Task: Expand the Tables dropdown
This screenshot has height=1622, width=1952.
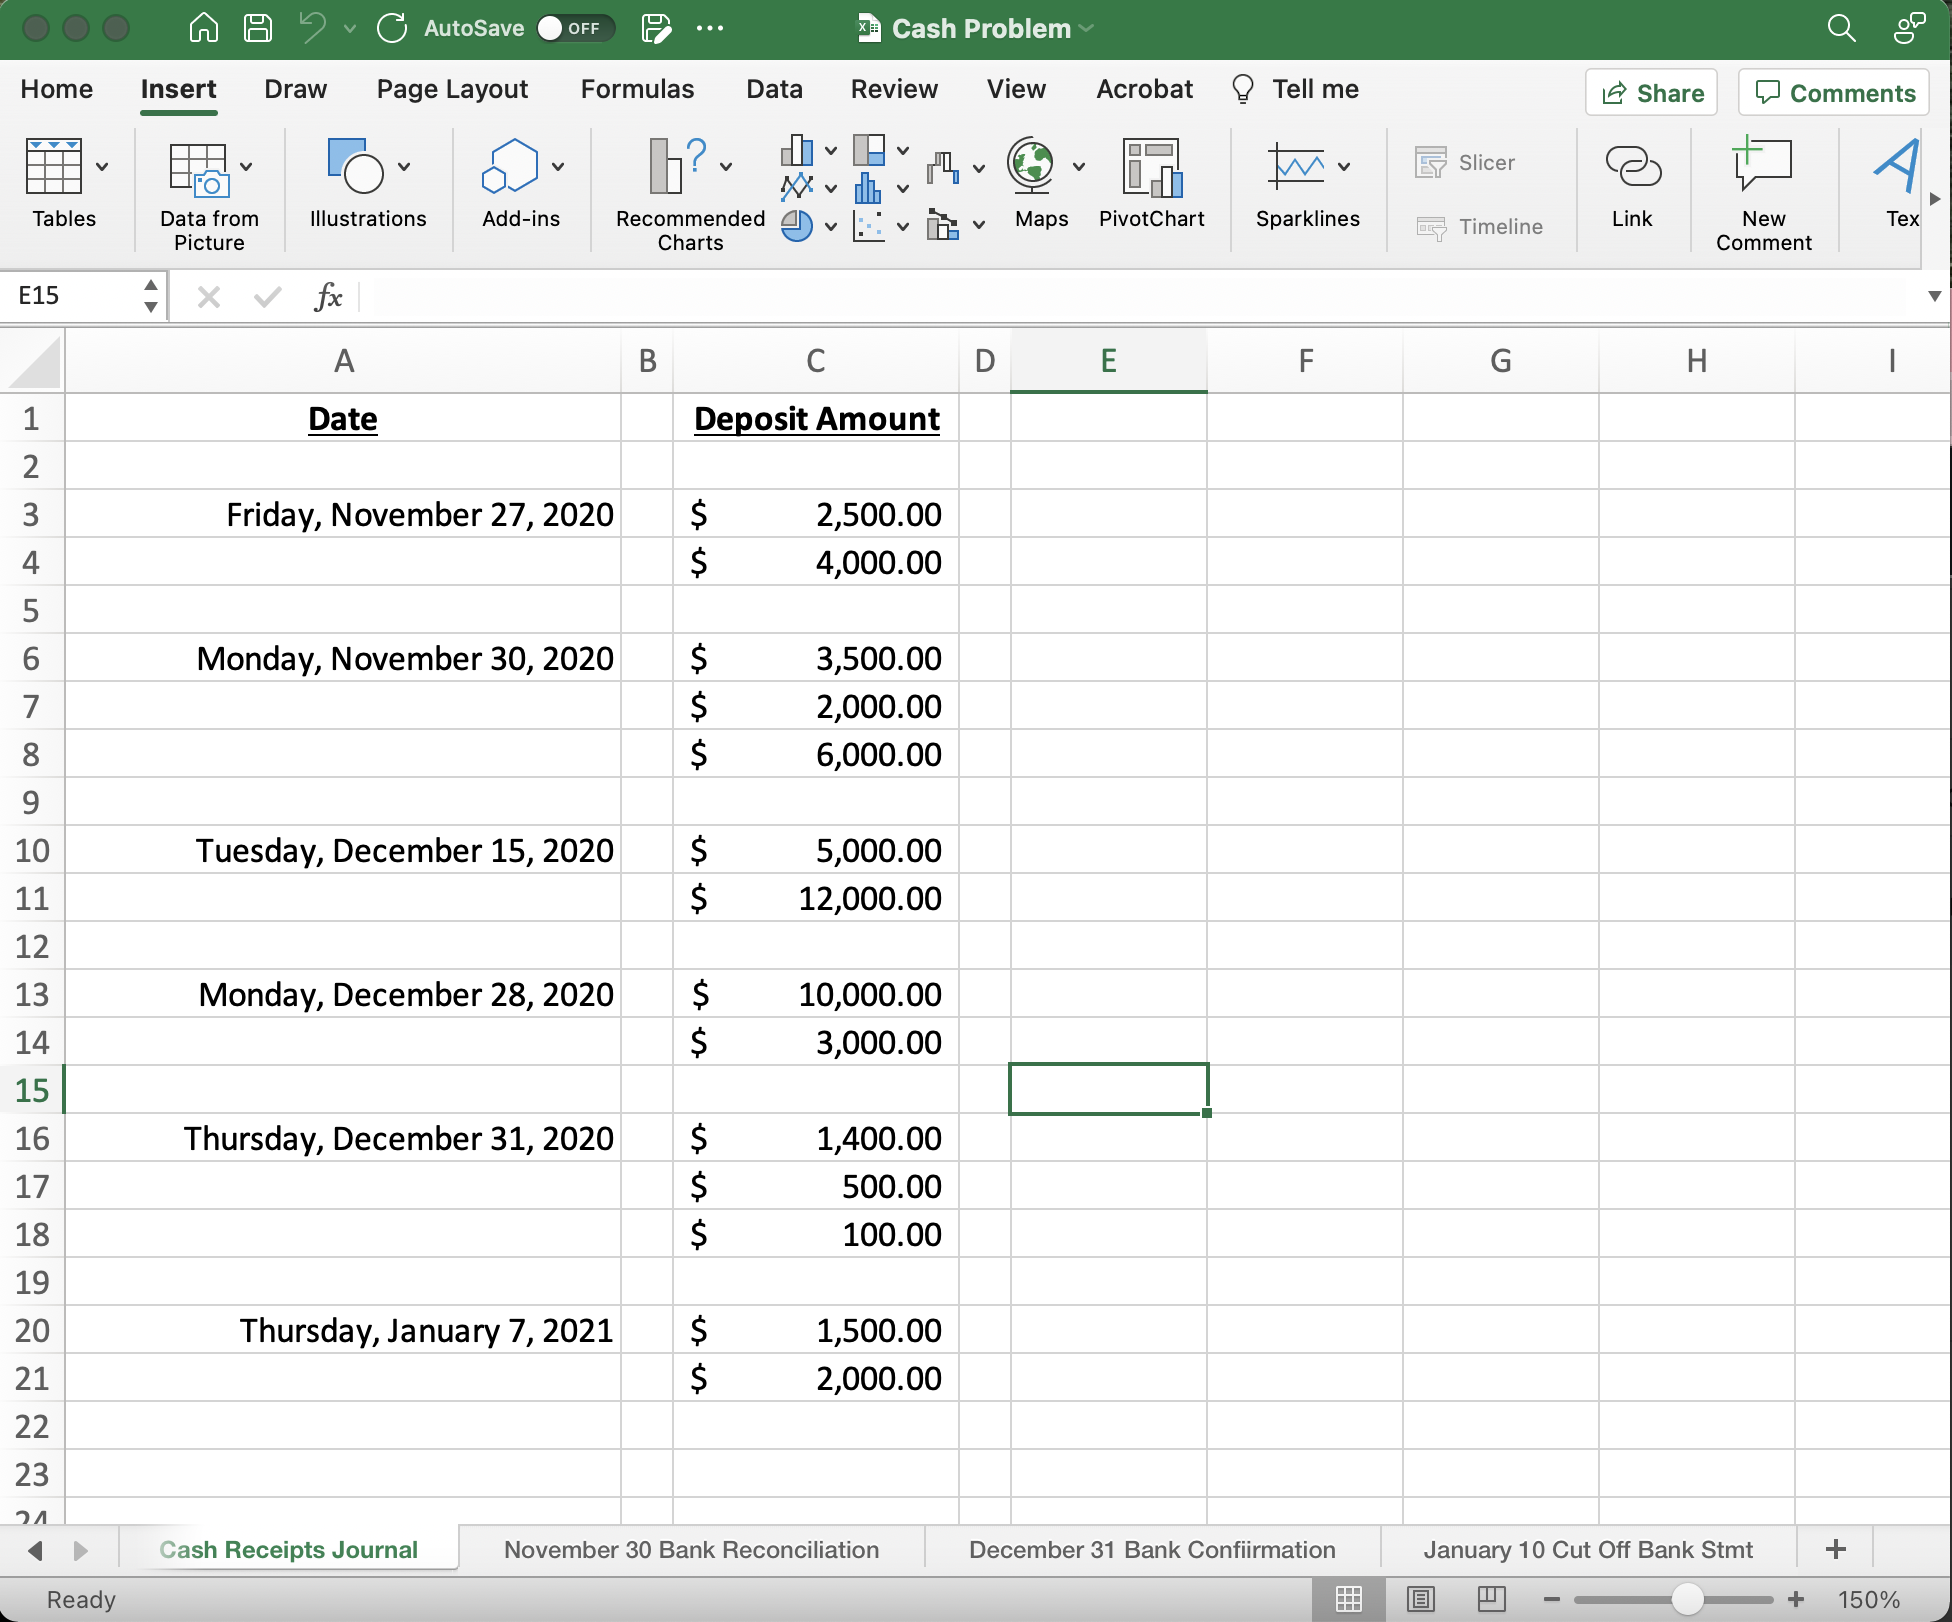Action: (102, 167)
